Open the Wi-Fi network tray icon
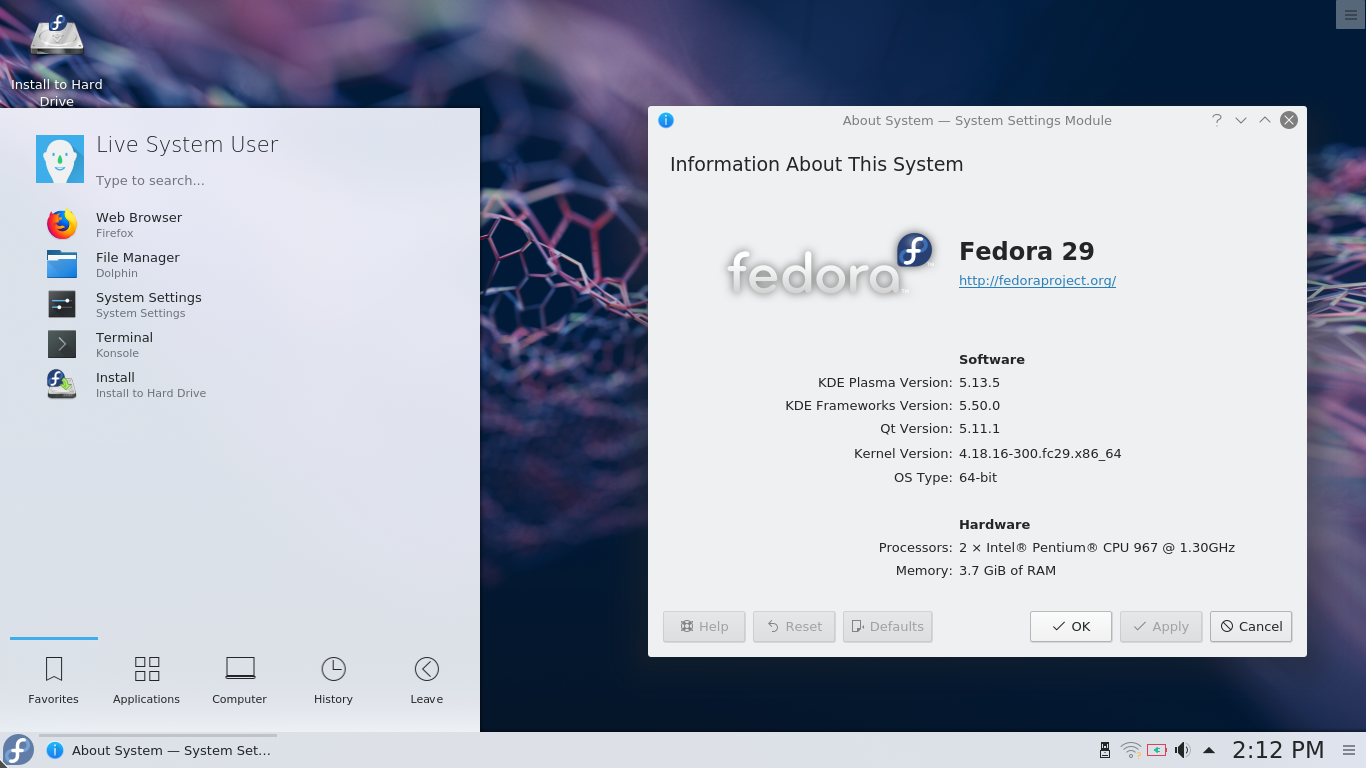Viewport: 1366px width, 768px height. (1130, 749)
